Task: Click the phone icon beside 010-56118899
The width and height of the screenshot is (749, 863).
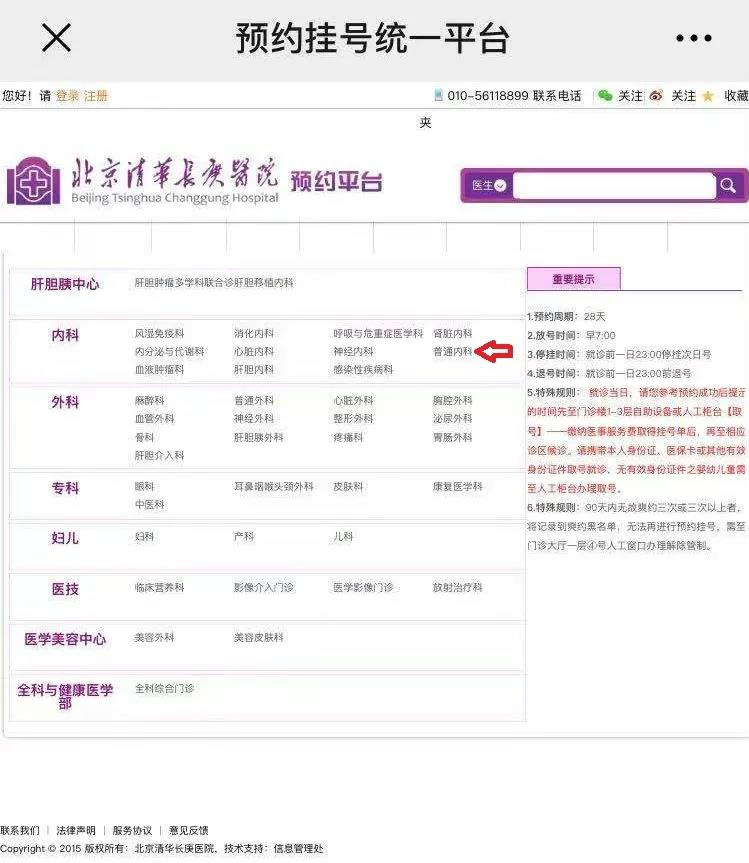Action: pyautogui.click(x=438, y=96)
